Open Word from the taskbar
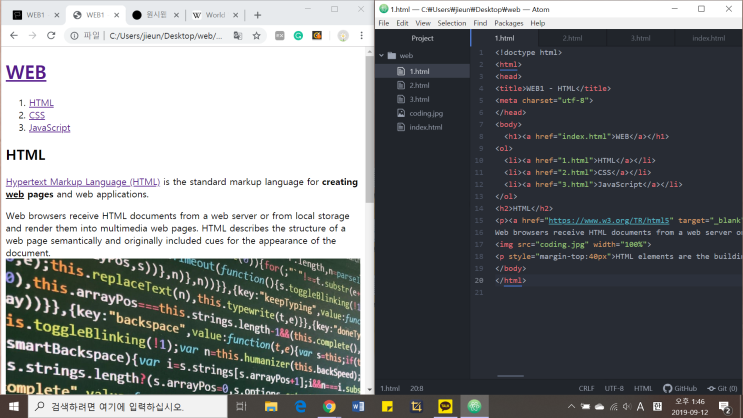Screen dimensions: 743x418 click(358, 406)
